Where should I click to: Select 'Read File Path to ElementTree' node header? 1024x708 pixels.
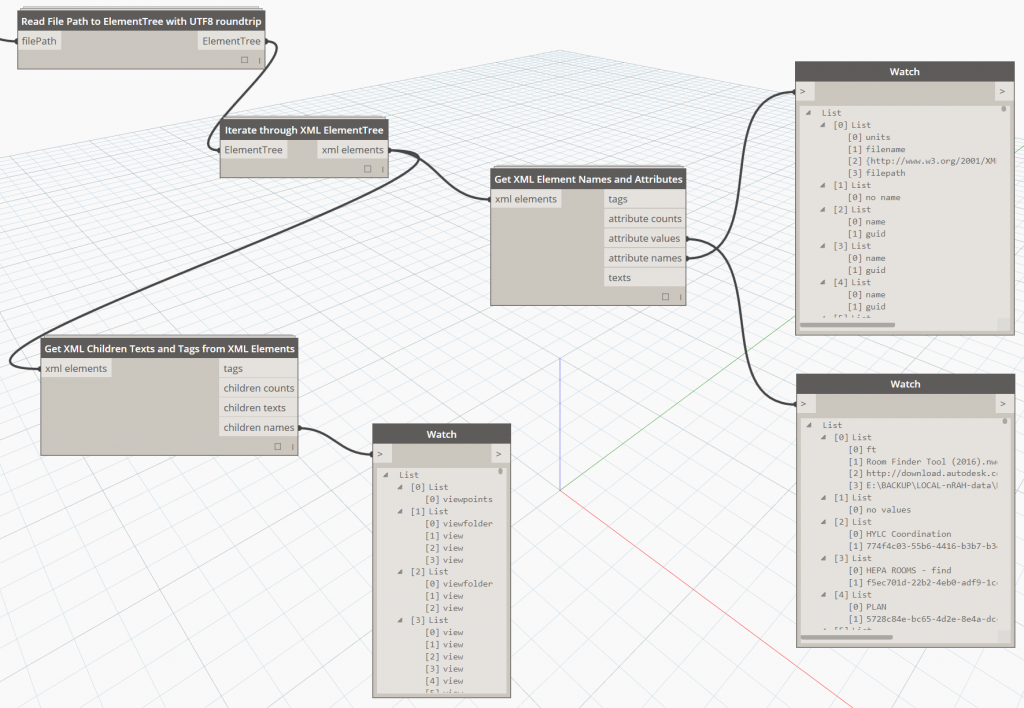click(x=141, y=22)
